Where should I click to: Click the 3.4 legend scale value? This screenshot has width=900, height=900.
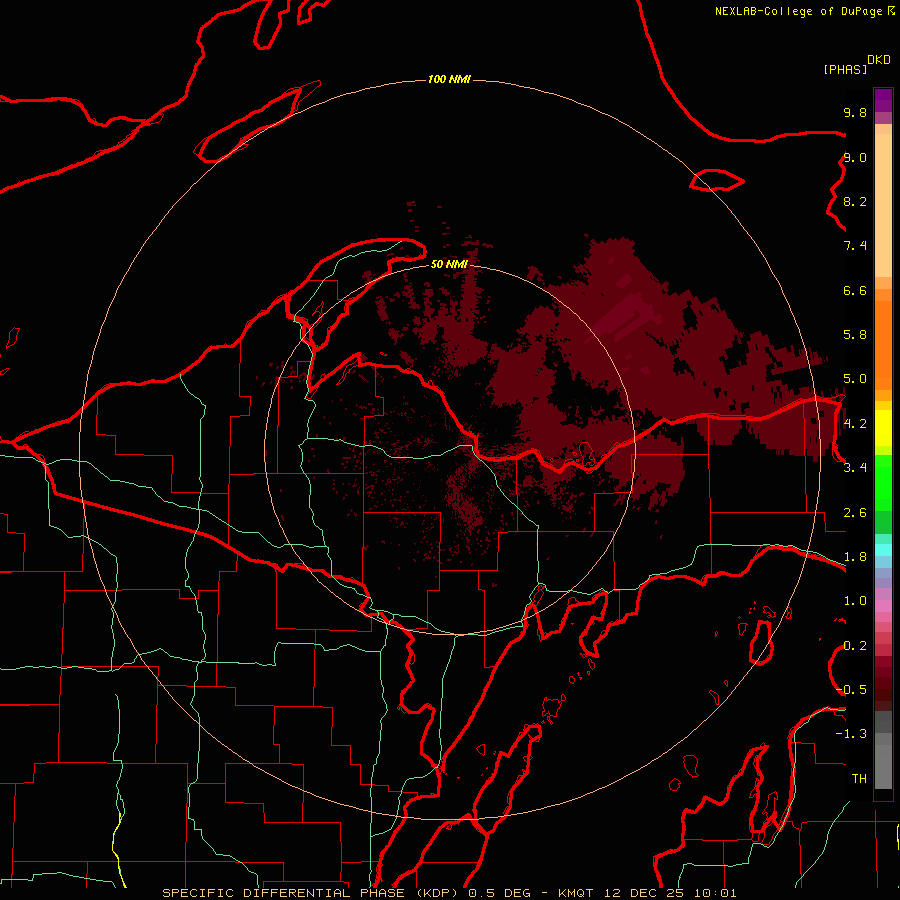tap(855, 467)
